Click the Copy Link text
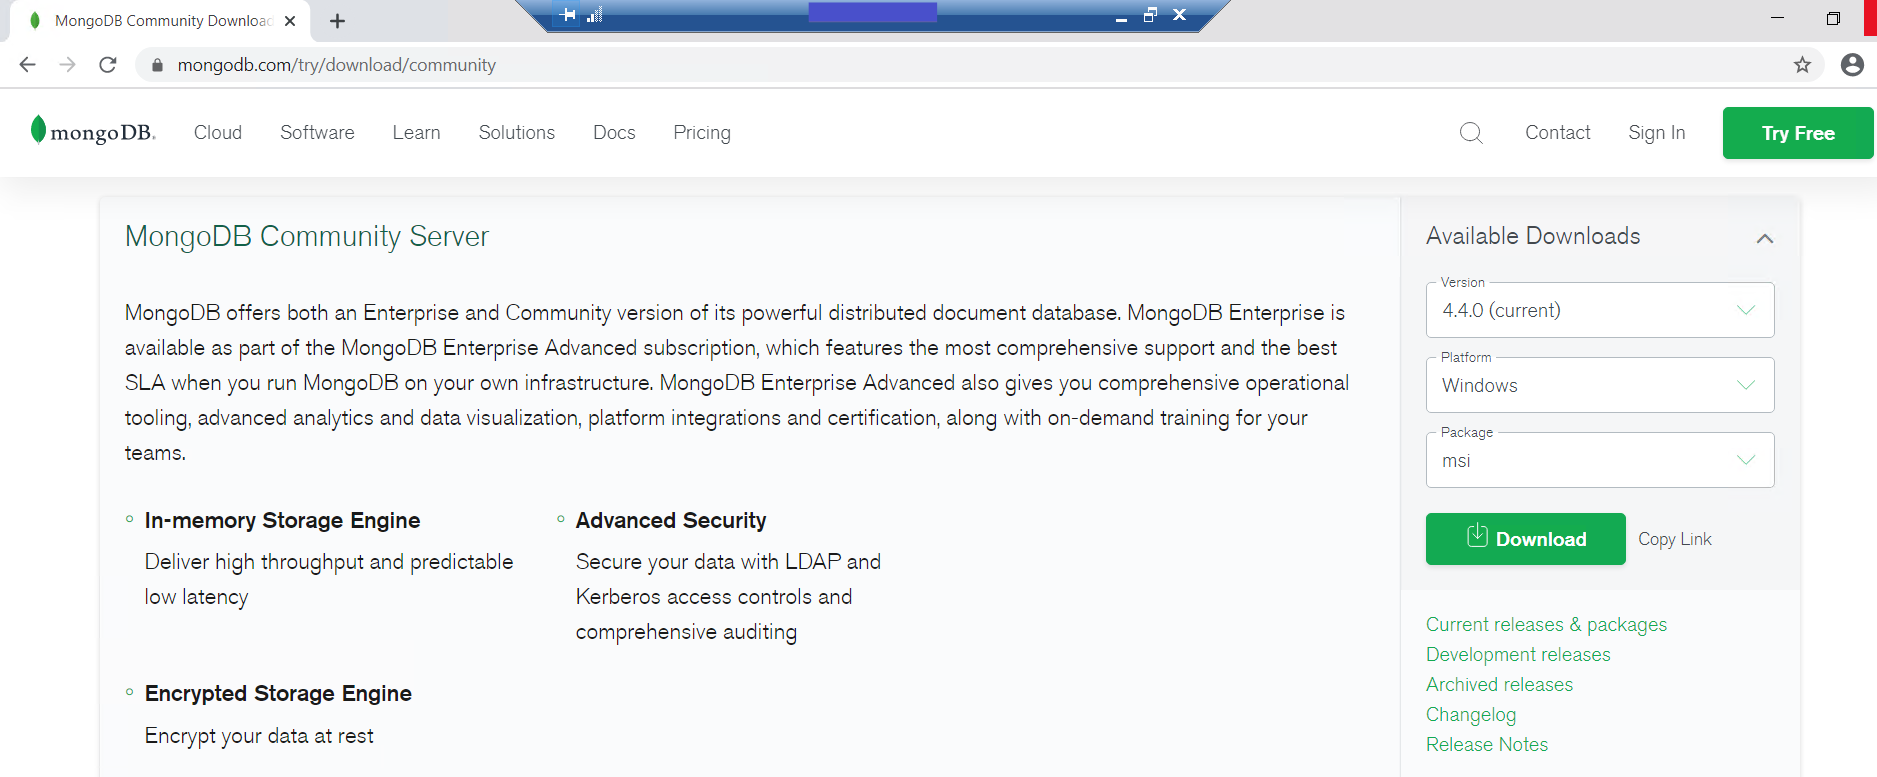1877x777 pixels. pyautogui.click(x=1674, y=539)
